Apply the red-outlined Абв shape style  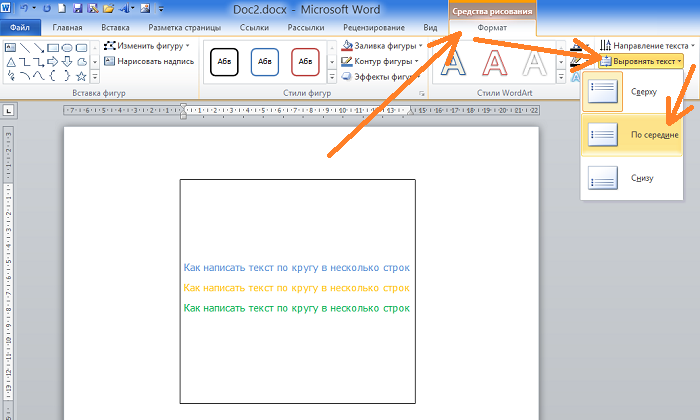pyautogui.click(x=305, y=62)
